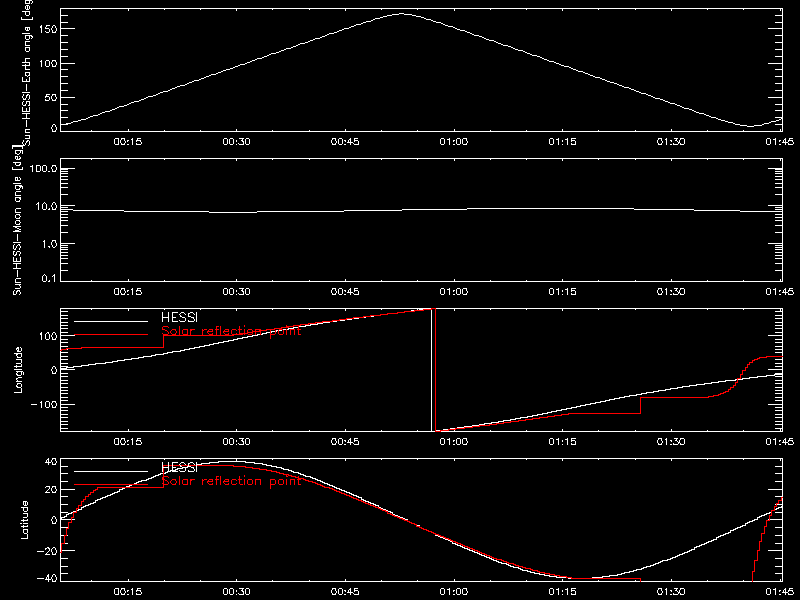
Task: Select HESSI legend text in Latitude plot
Action: click(x=179, y=467)
